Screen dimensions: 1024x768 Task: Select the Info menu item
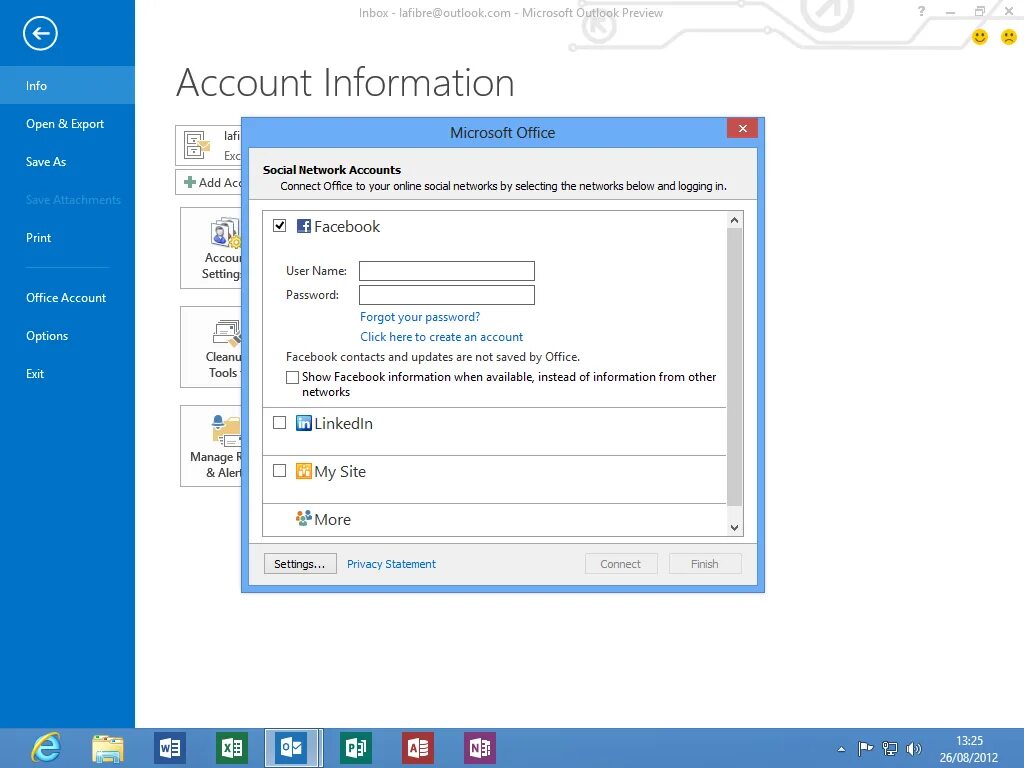point(67,86)
